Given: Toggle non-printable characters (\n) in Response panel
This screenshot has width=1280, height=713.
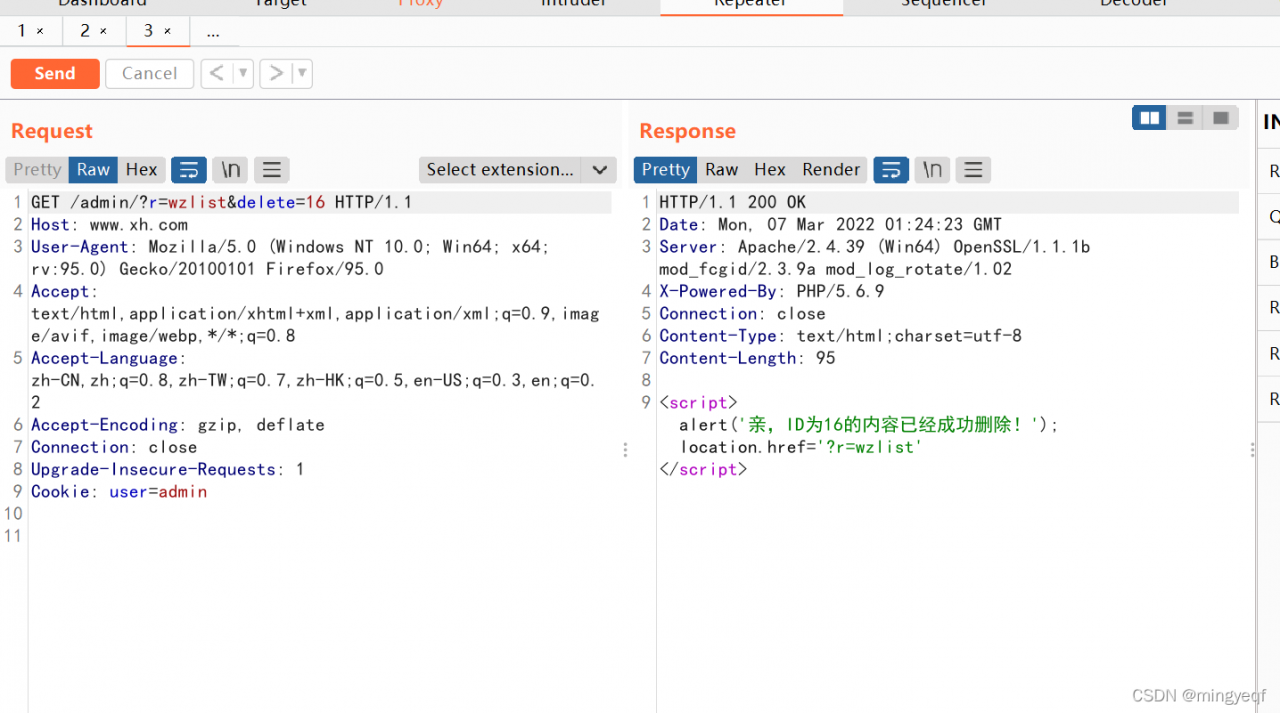Looking at the screenshot, I should (933, 170).
